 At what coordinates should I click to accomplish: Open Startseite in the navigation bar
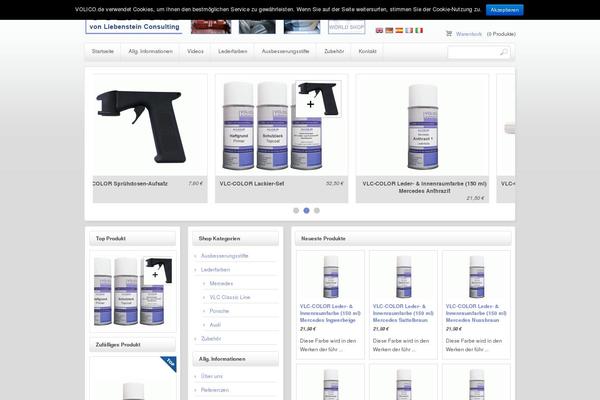click(103, 51)
